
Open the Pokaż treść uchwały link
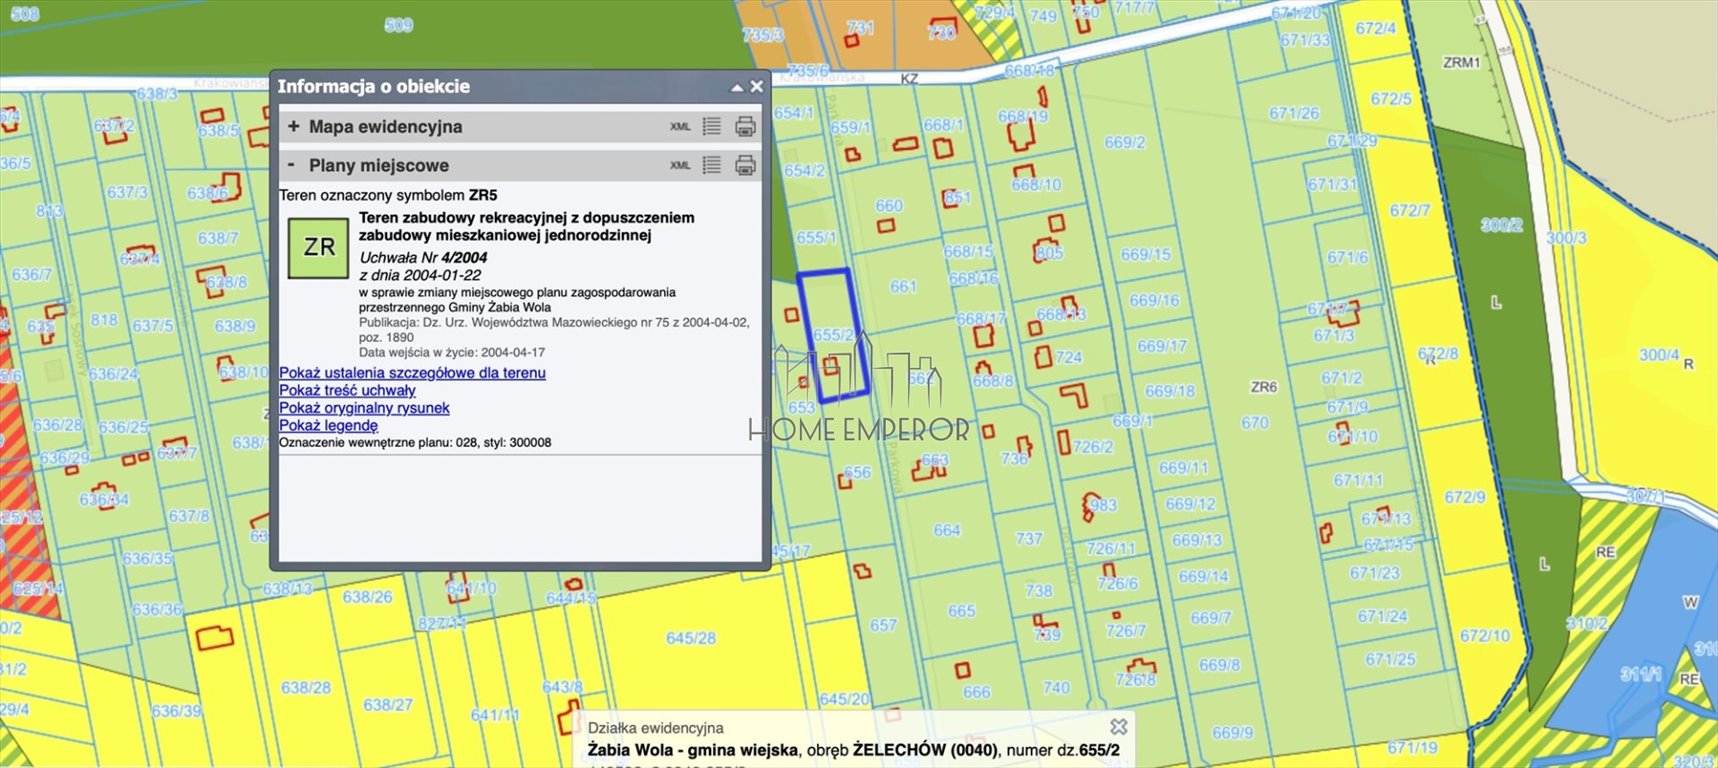pyautogui.click(x=347, y=391)
